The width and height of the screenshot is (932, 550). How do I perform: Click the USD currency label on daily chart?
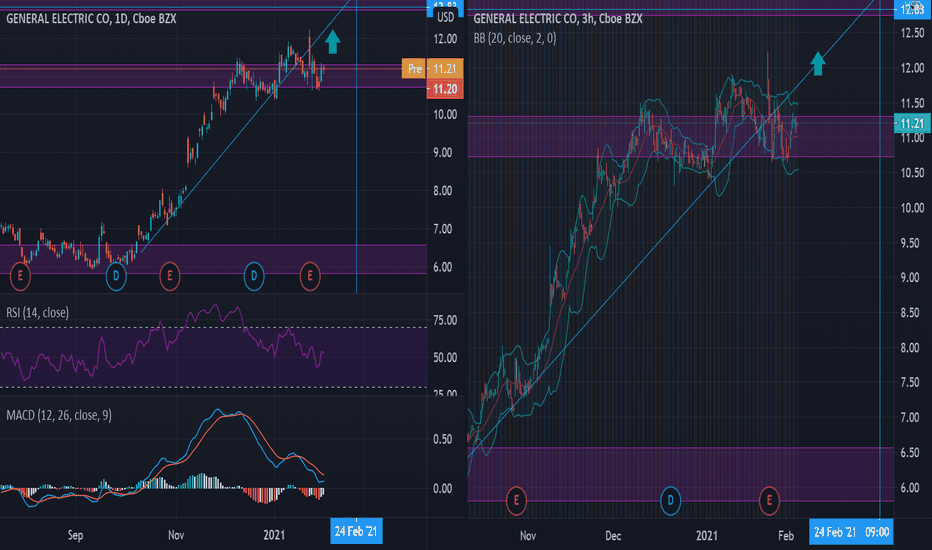(445, 17)
